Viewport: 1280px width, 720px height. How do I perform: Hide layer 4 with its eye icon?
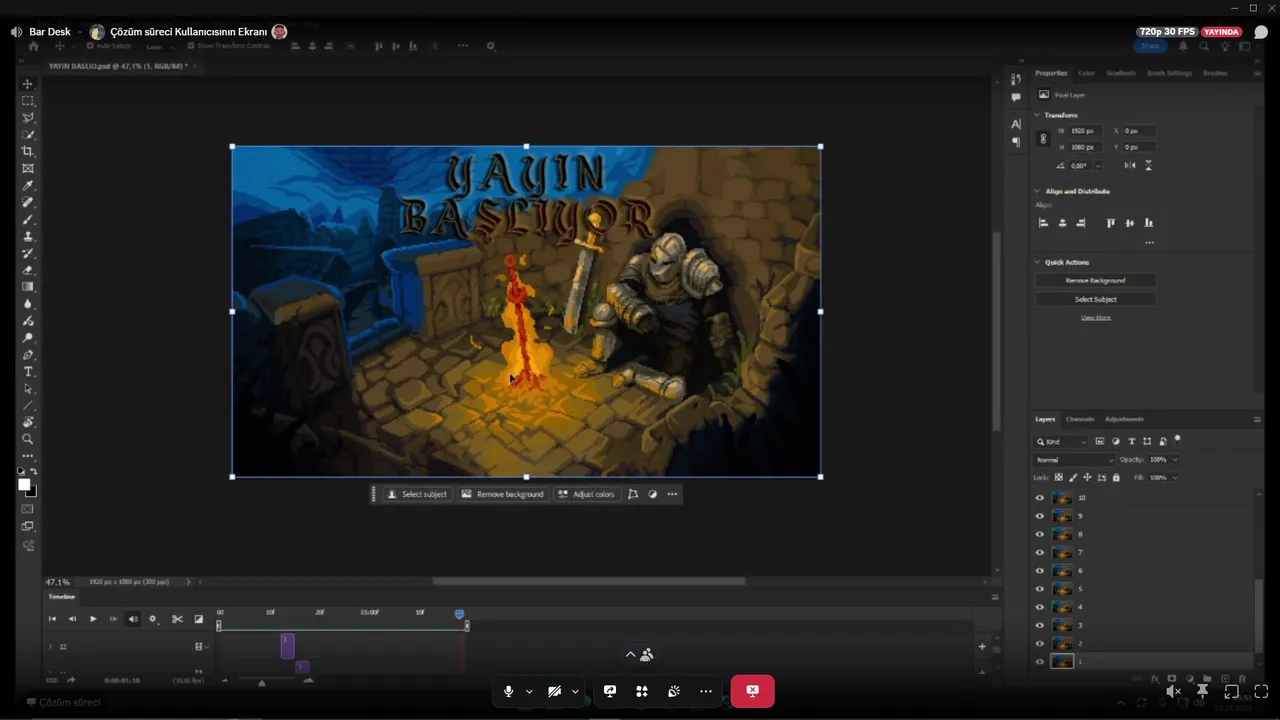[x=1040, y=607]
